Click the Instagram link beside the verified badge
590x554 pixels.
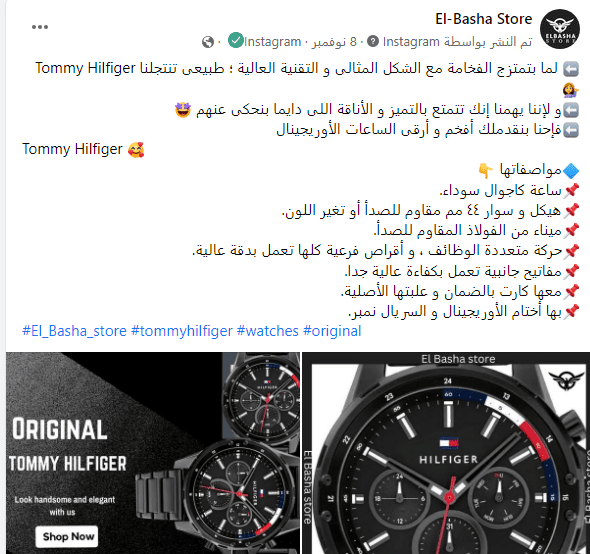pos(272,42)
